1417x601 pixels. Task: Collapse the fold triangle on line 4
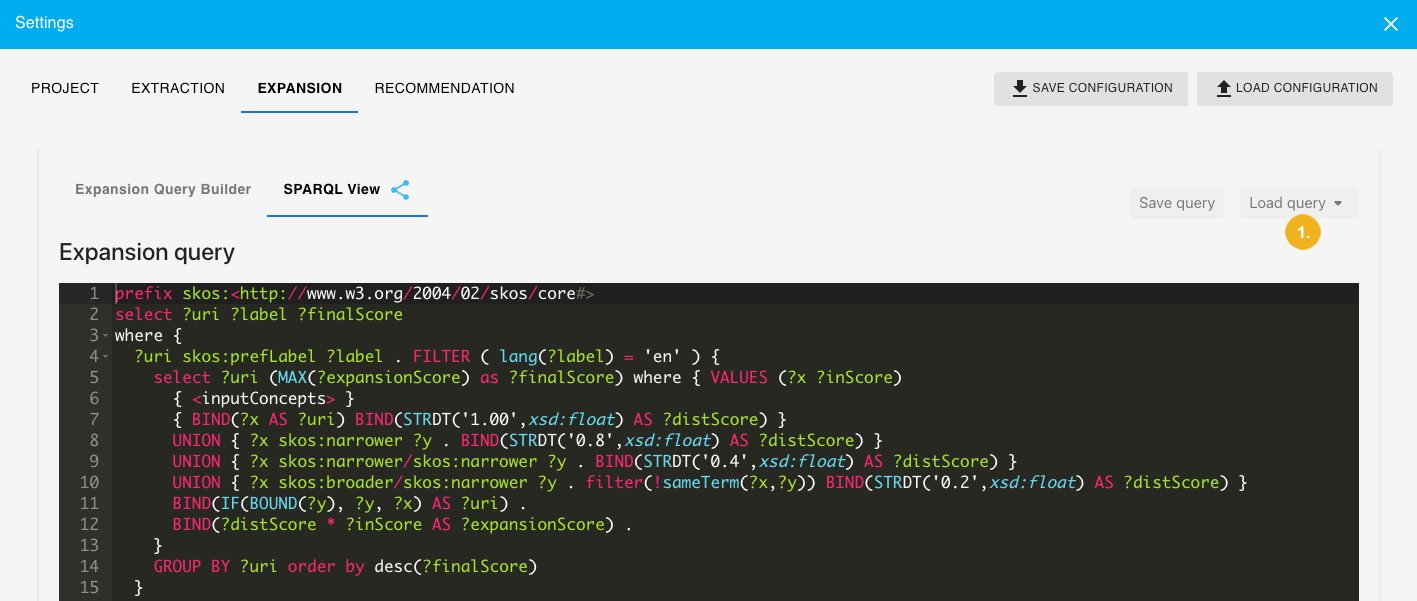(103, 356)
